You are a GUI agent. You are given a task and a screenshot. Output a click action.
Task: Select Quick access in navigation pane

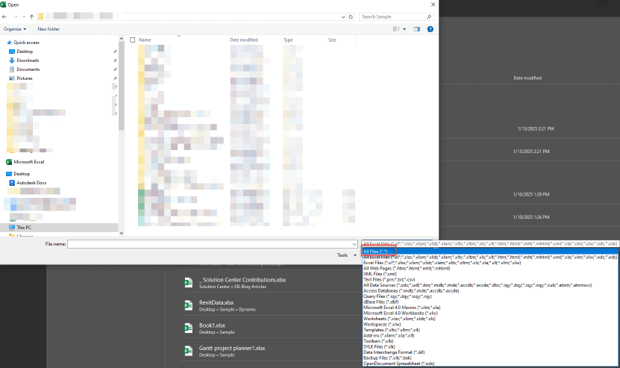[26, 42]
